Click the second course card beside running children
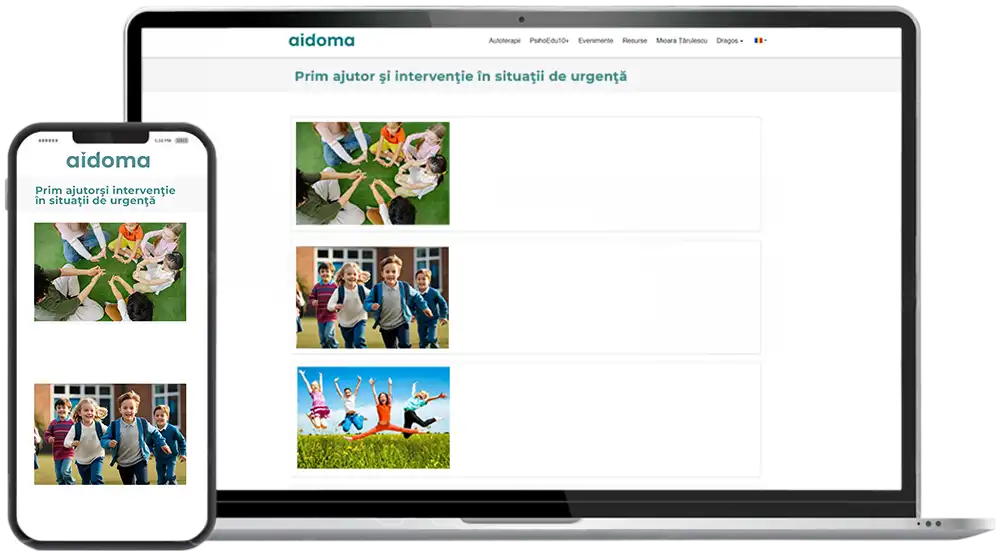Image resolution: width=1000 pixels, height=560 pixels. pyautogui.click(x=605, y=297)
